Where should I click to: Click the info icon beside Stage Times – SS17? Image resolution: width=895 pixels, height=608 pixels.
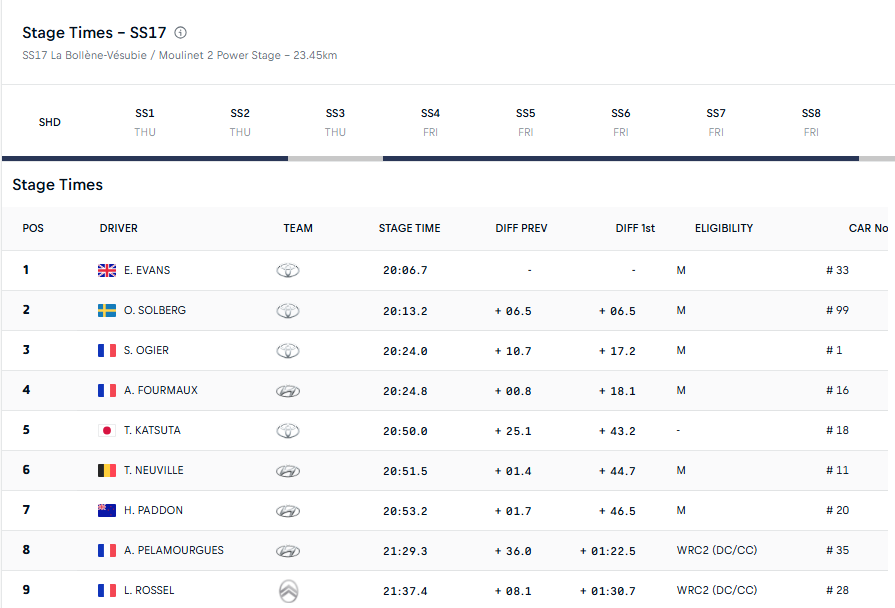click(181, 33)
